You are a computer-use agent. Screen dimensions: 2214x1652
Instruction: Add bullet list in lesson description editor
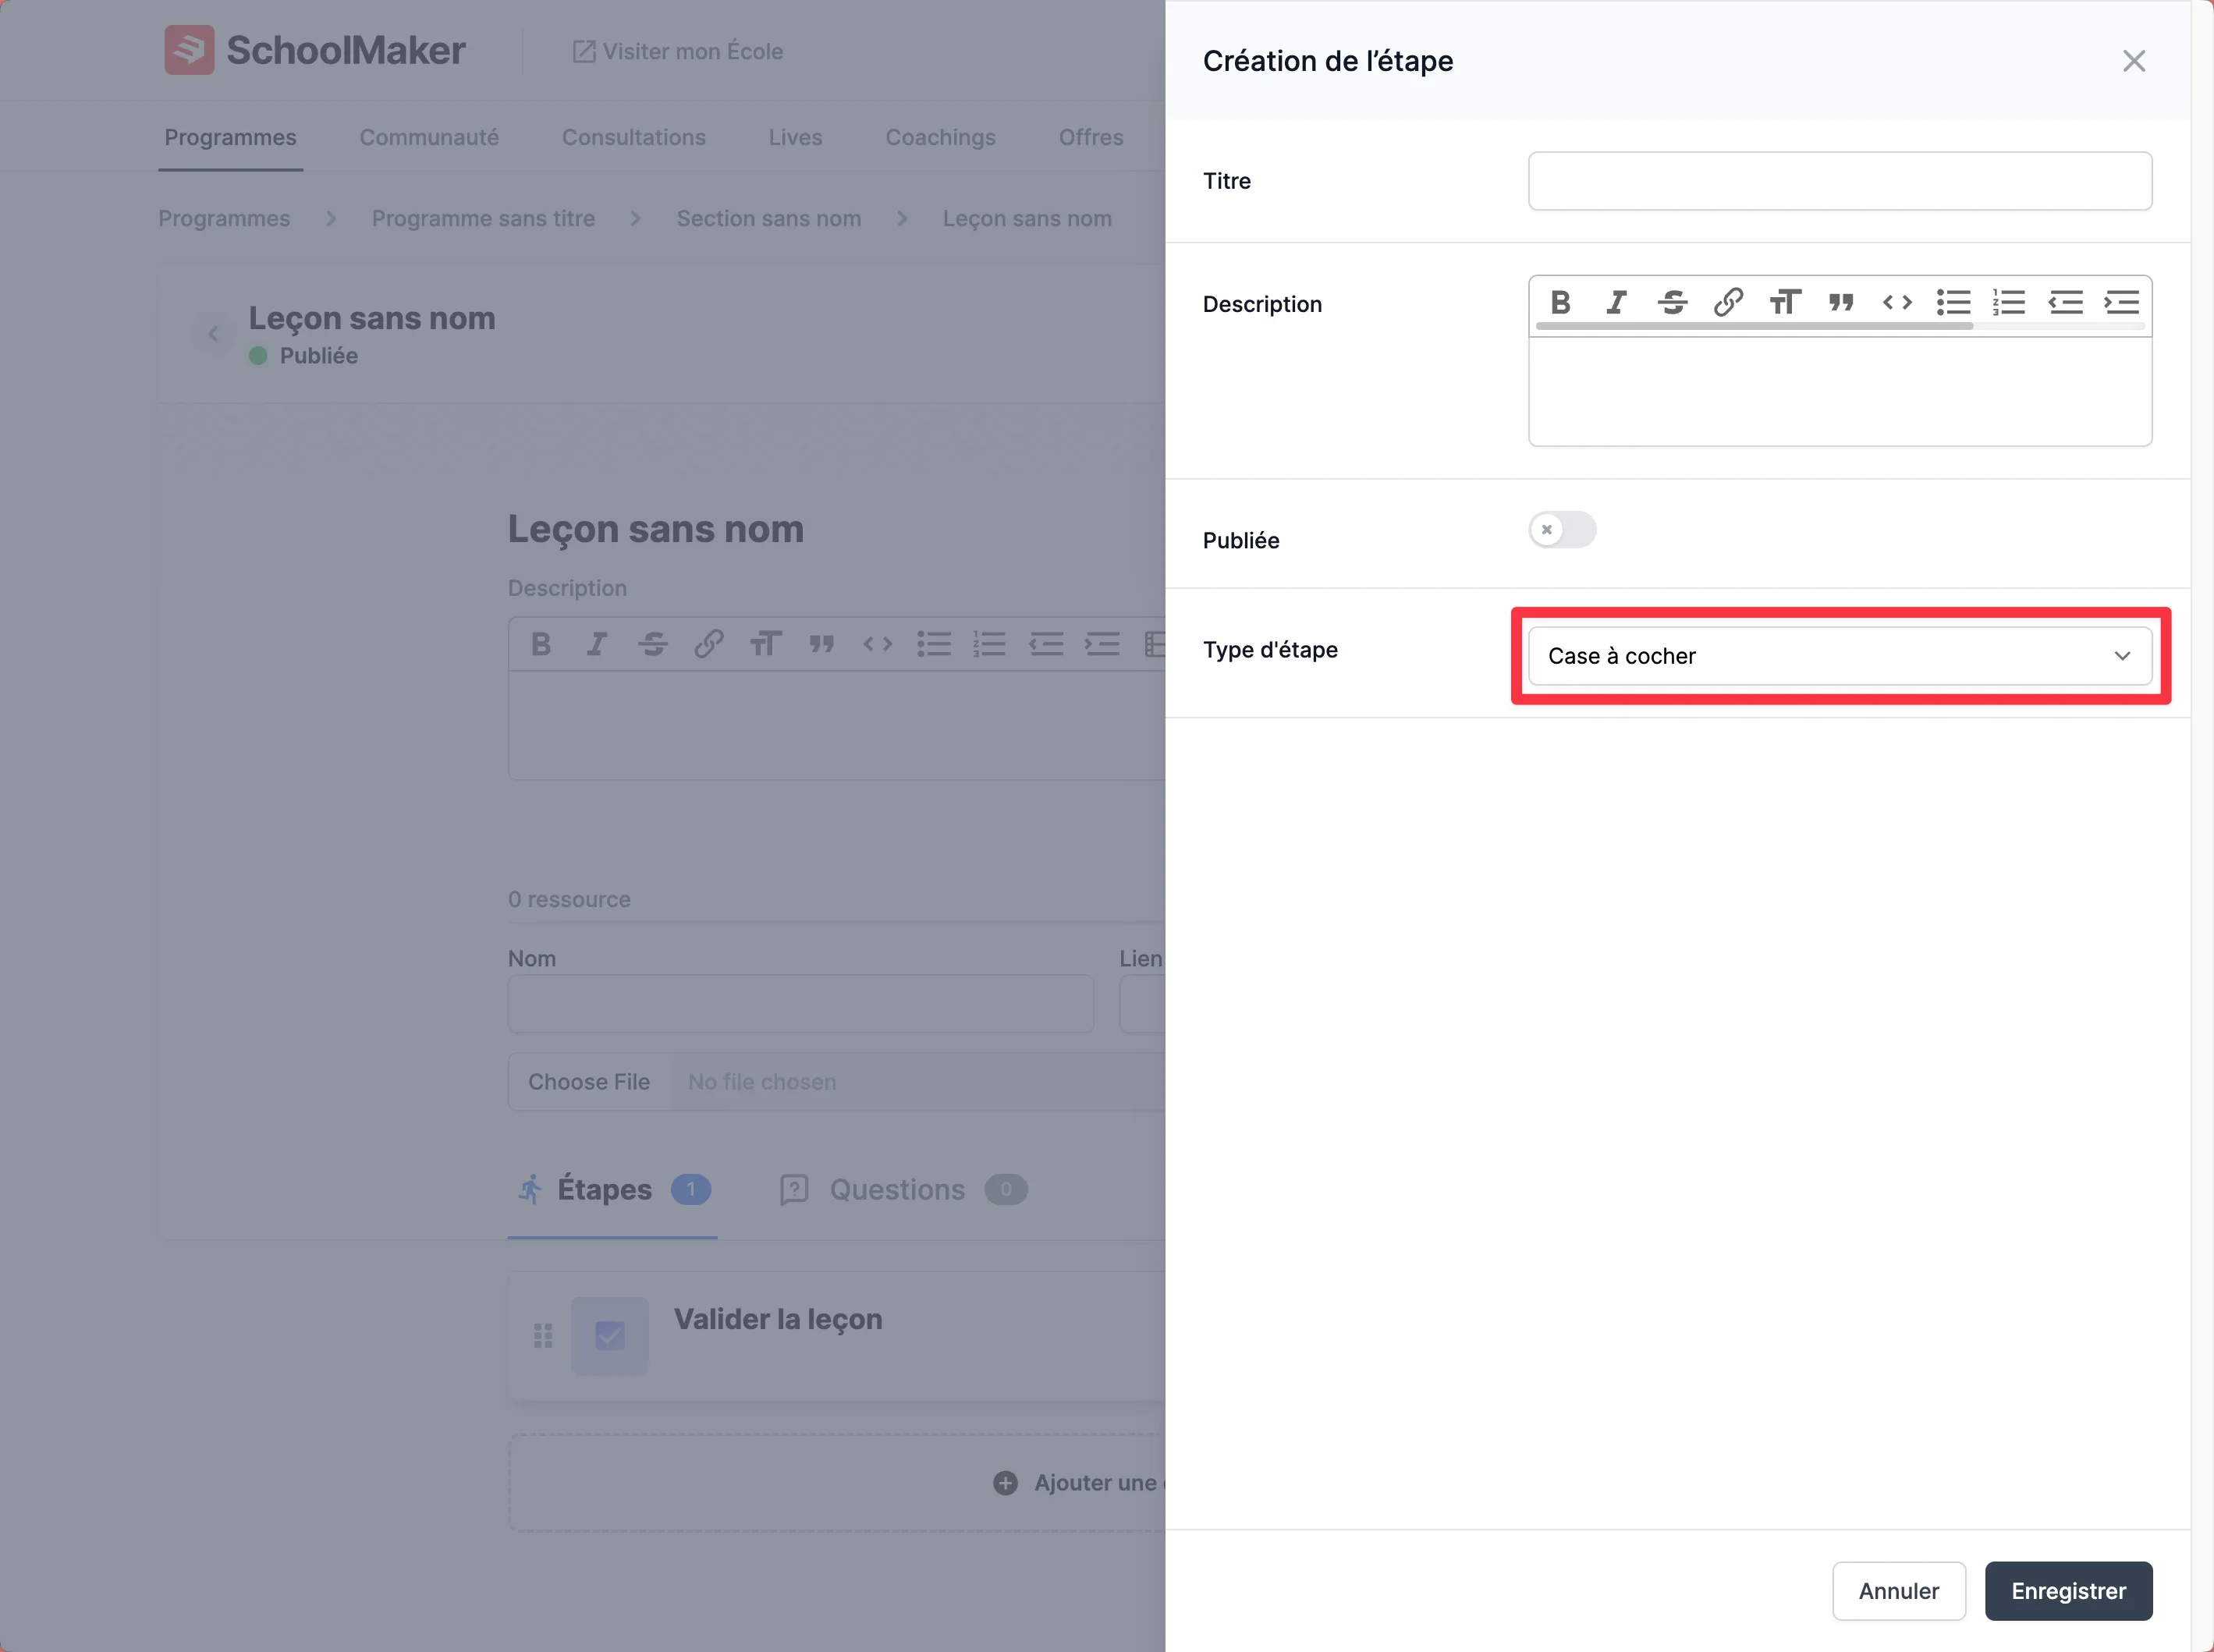point(934,644)
